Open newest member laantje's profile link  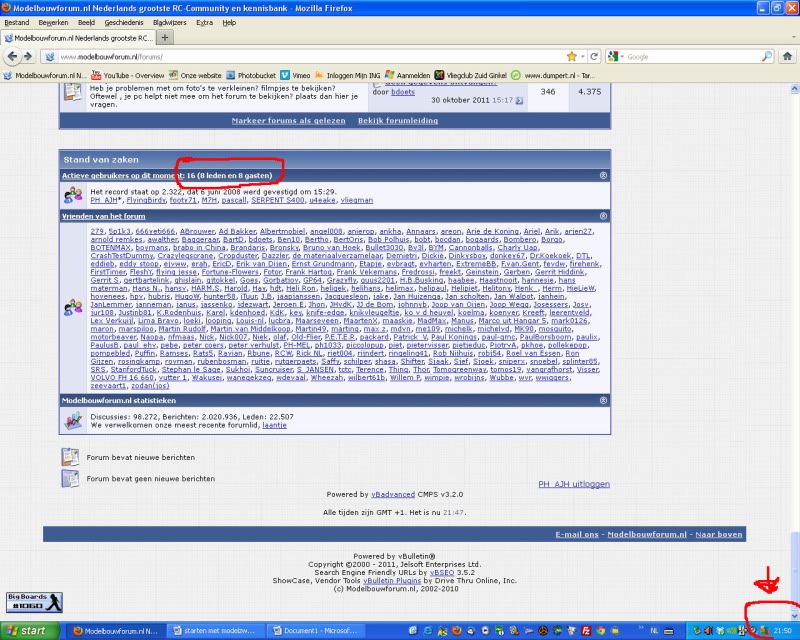[x=274, y=425]
